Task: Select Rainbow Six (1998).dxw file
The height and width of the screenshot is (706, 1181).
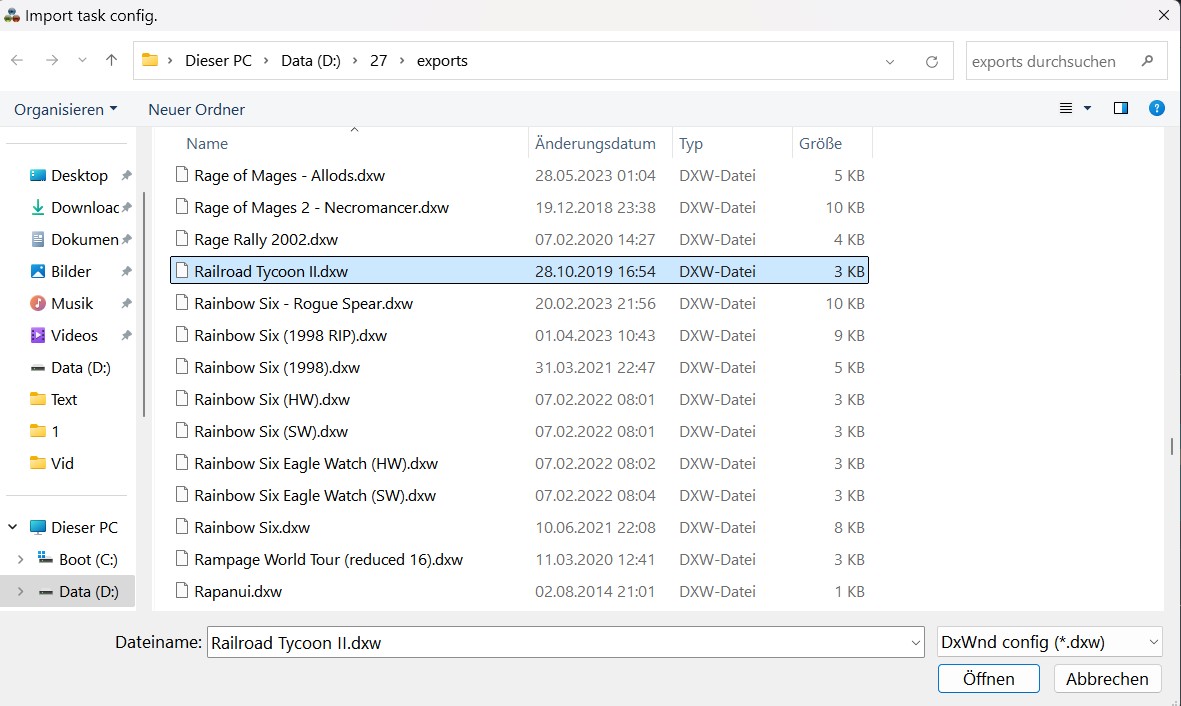Action: coord(519,368)
